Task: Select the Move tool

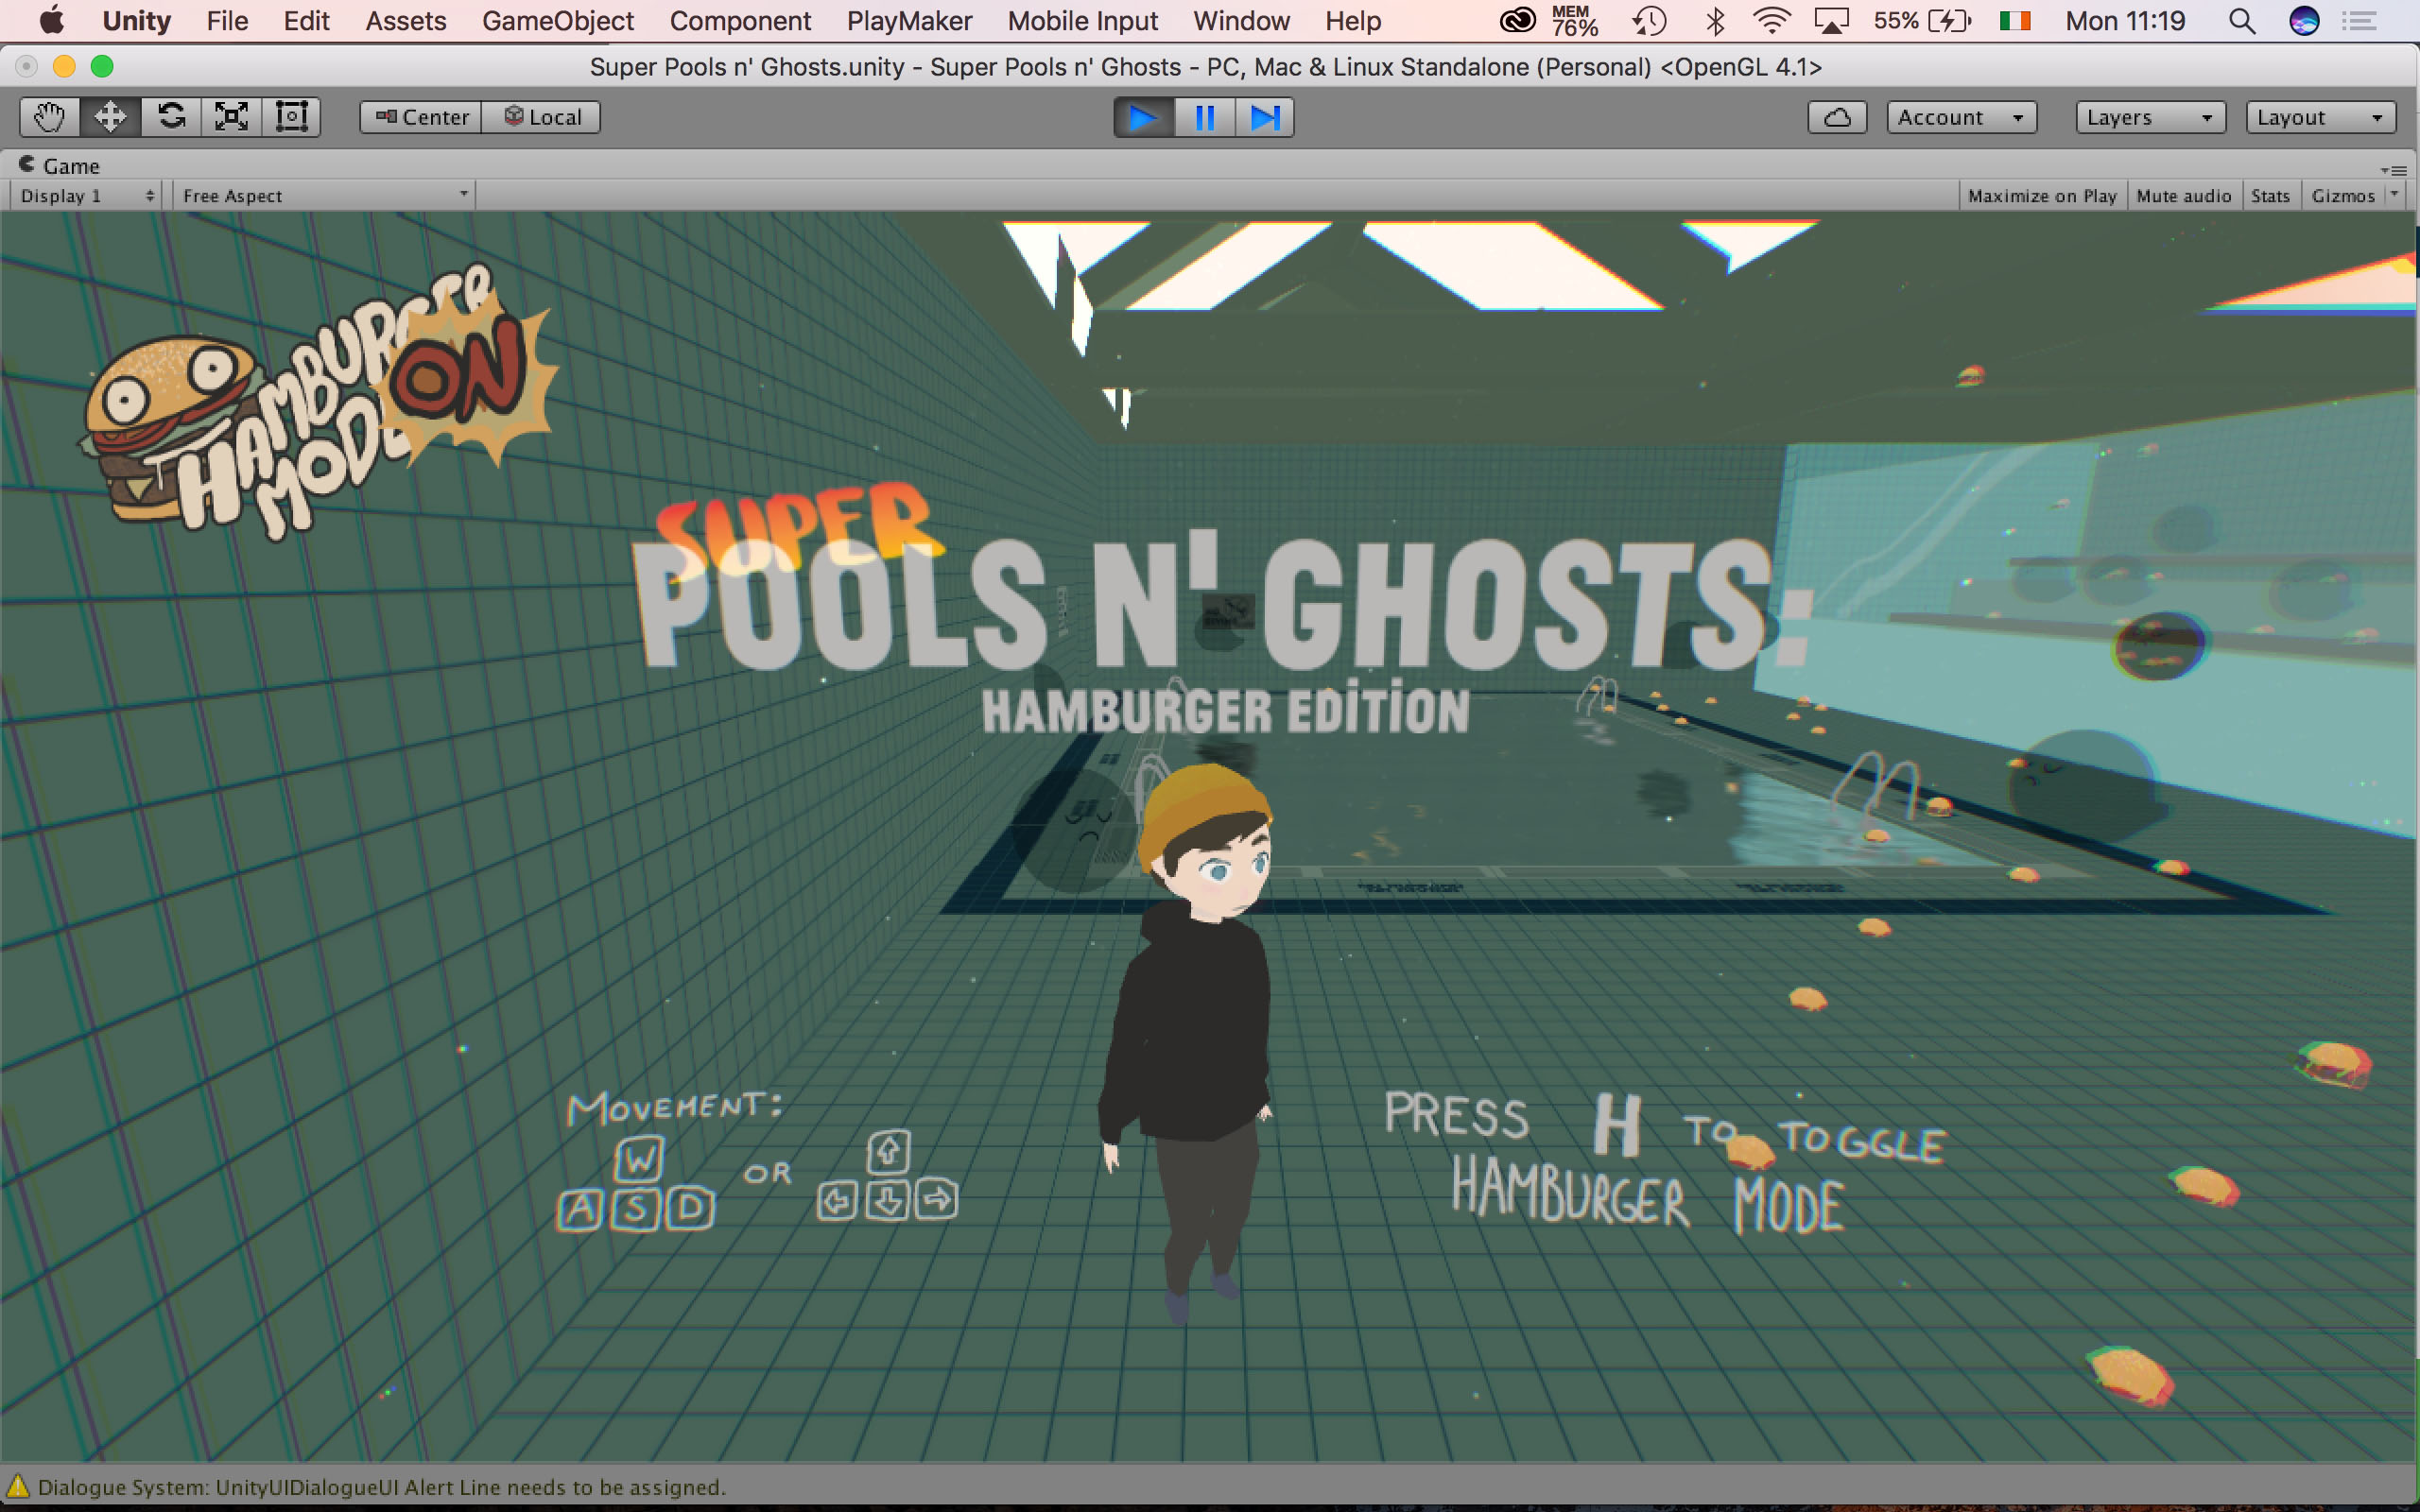Action: tap(110, 117)
